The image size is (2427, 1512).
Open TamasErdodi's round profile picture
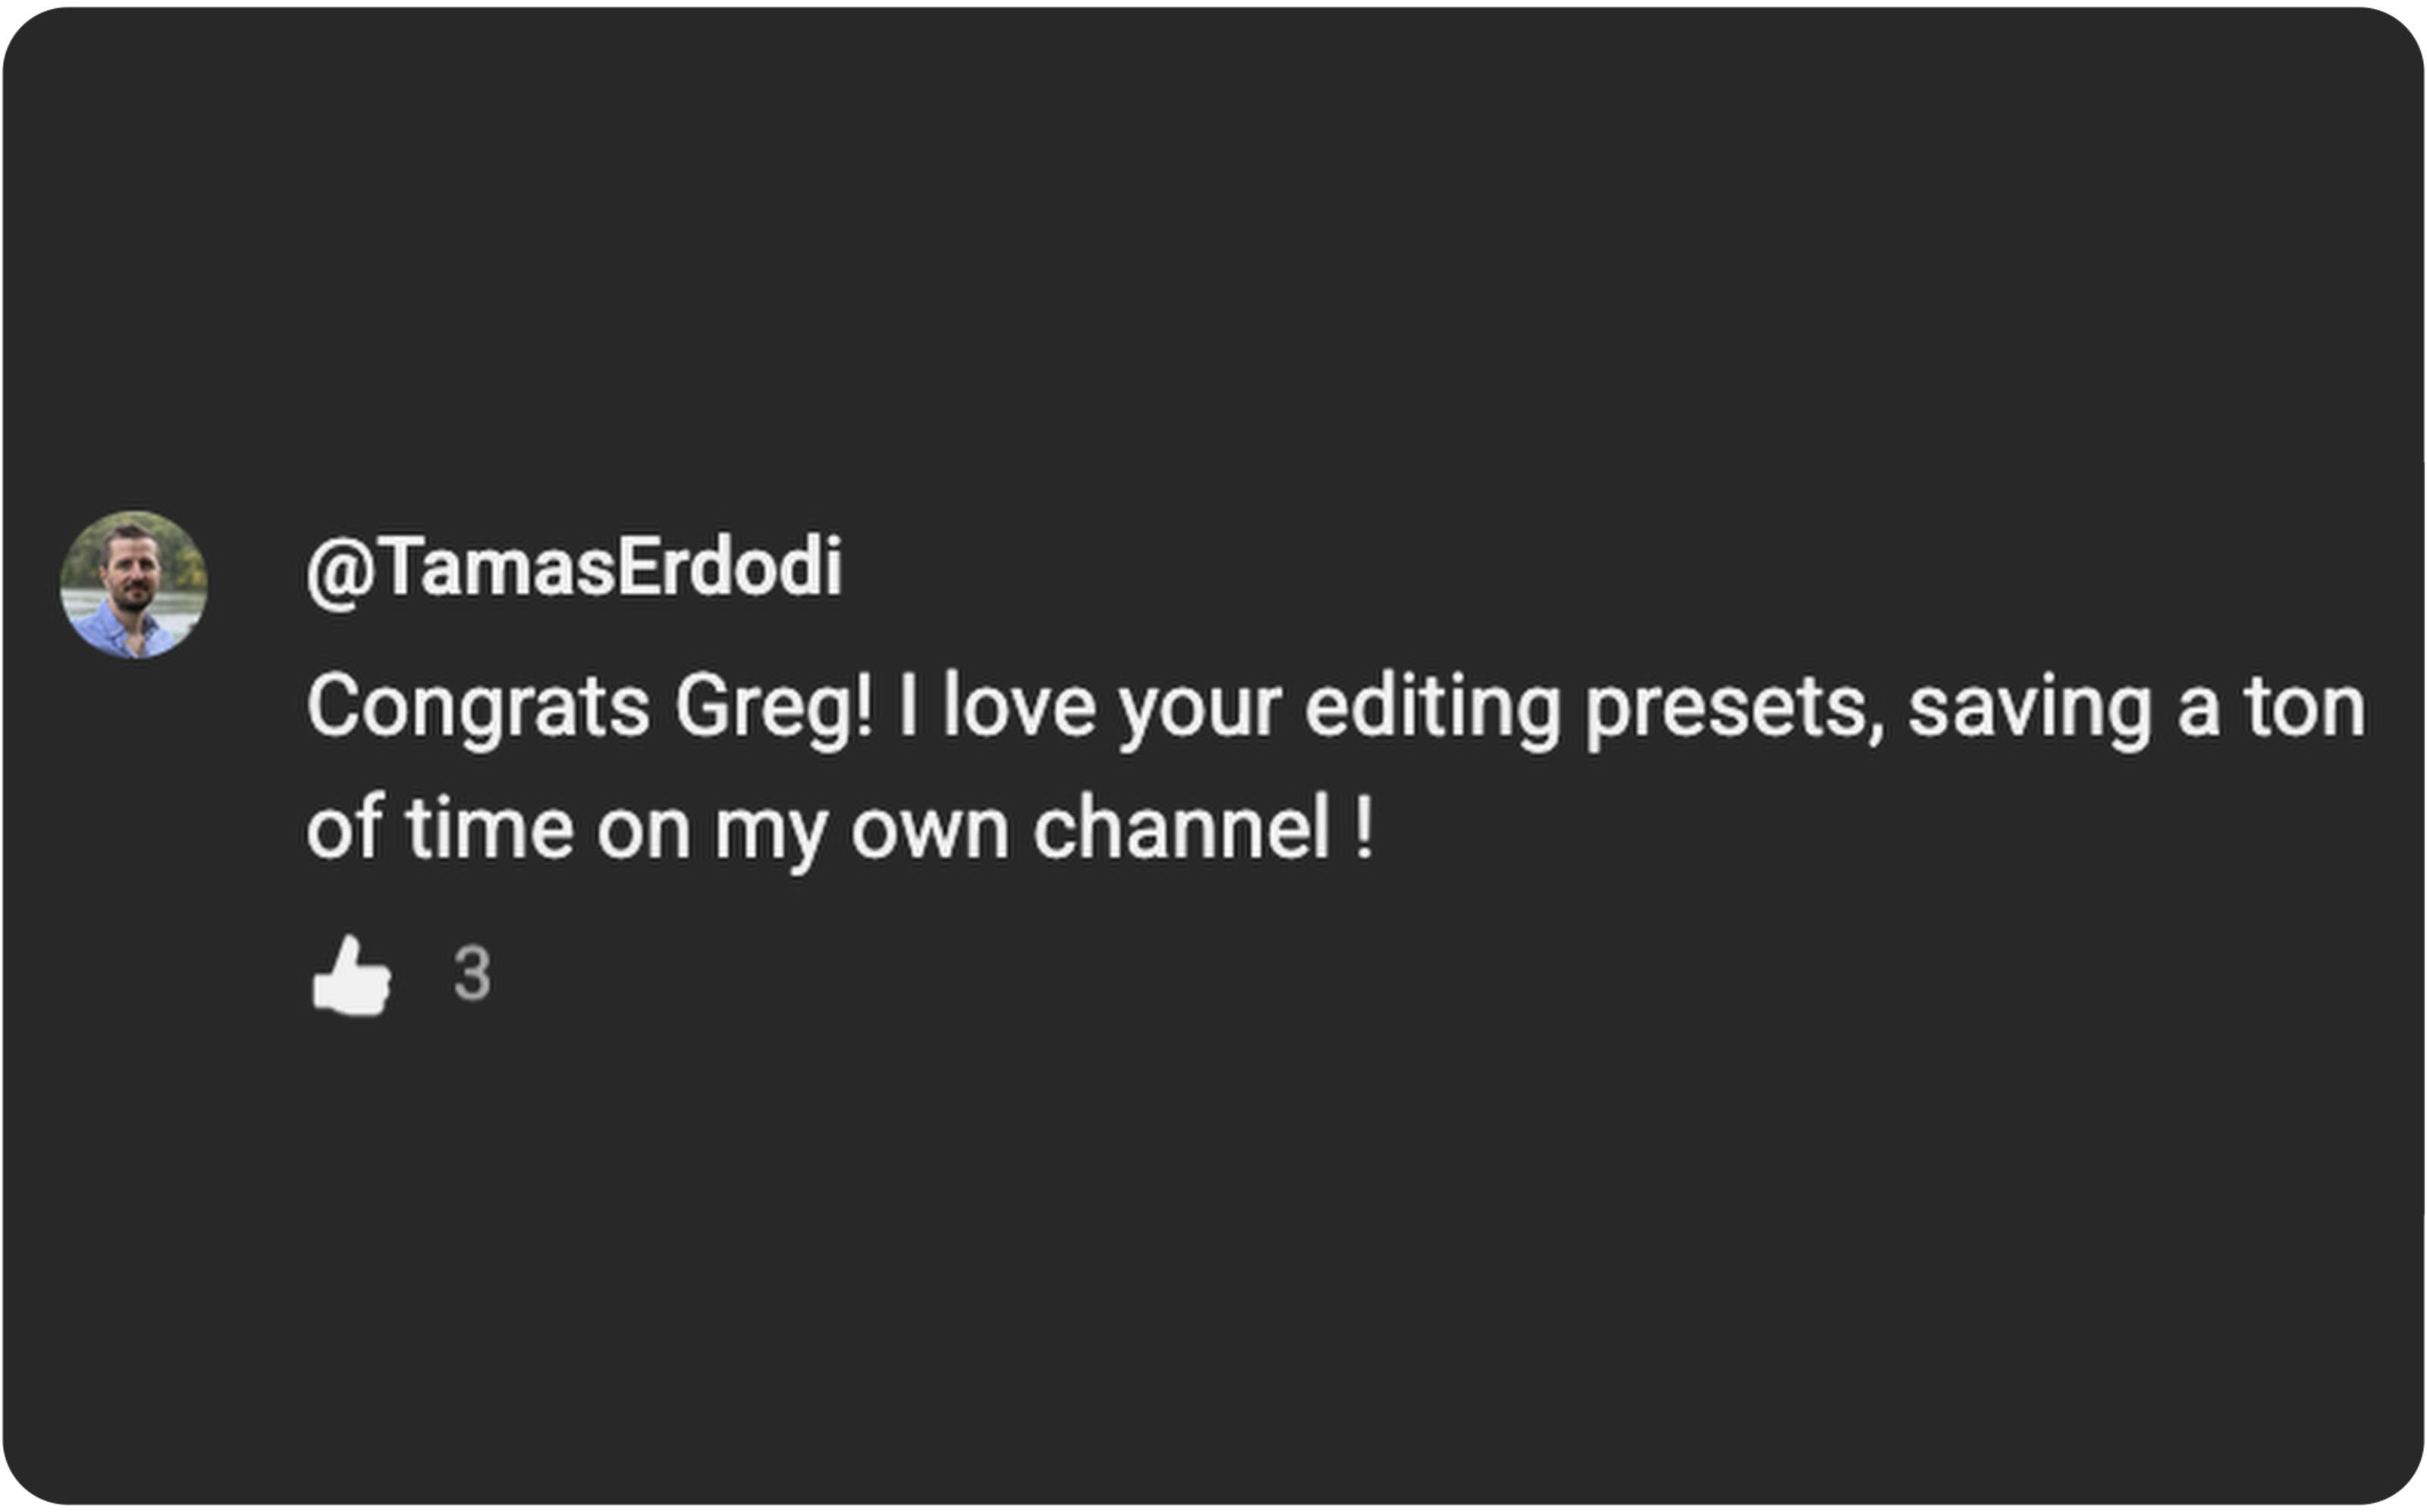134,585
